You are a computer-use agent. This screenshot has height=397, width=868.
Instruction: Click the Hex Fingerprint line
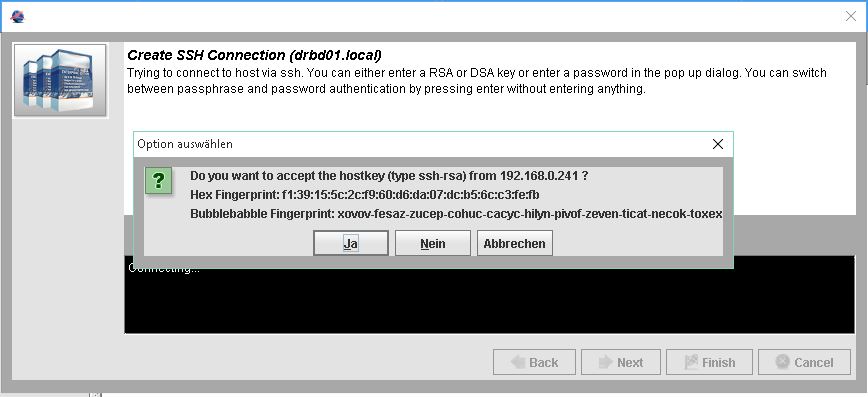click(365, 195)
